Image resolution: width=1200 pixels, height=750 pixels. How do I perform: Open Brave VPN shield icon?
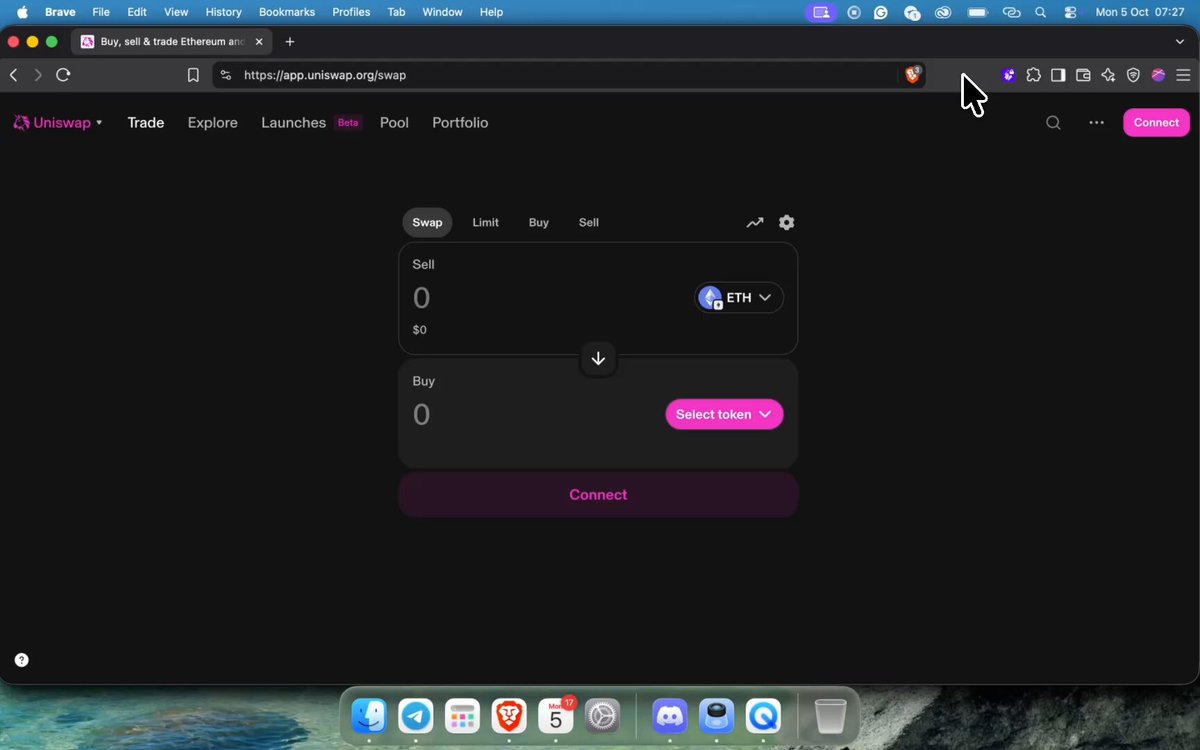click(x=1133, y=75)
